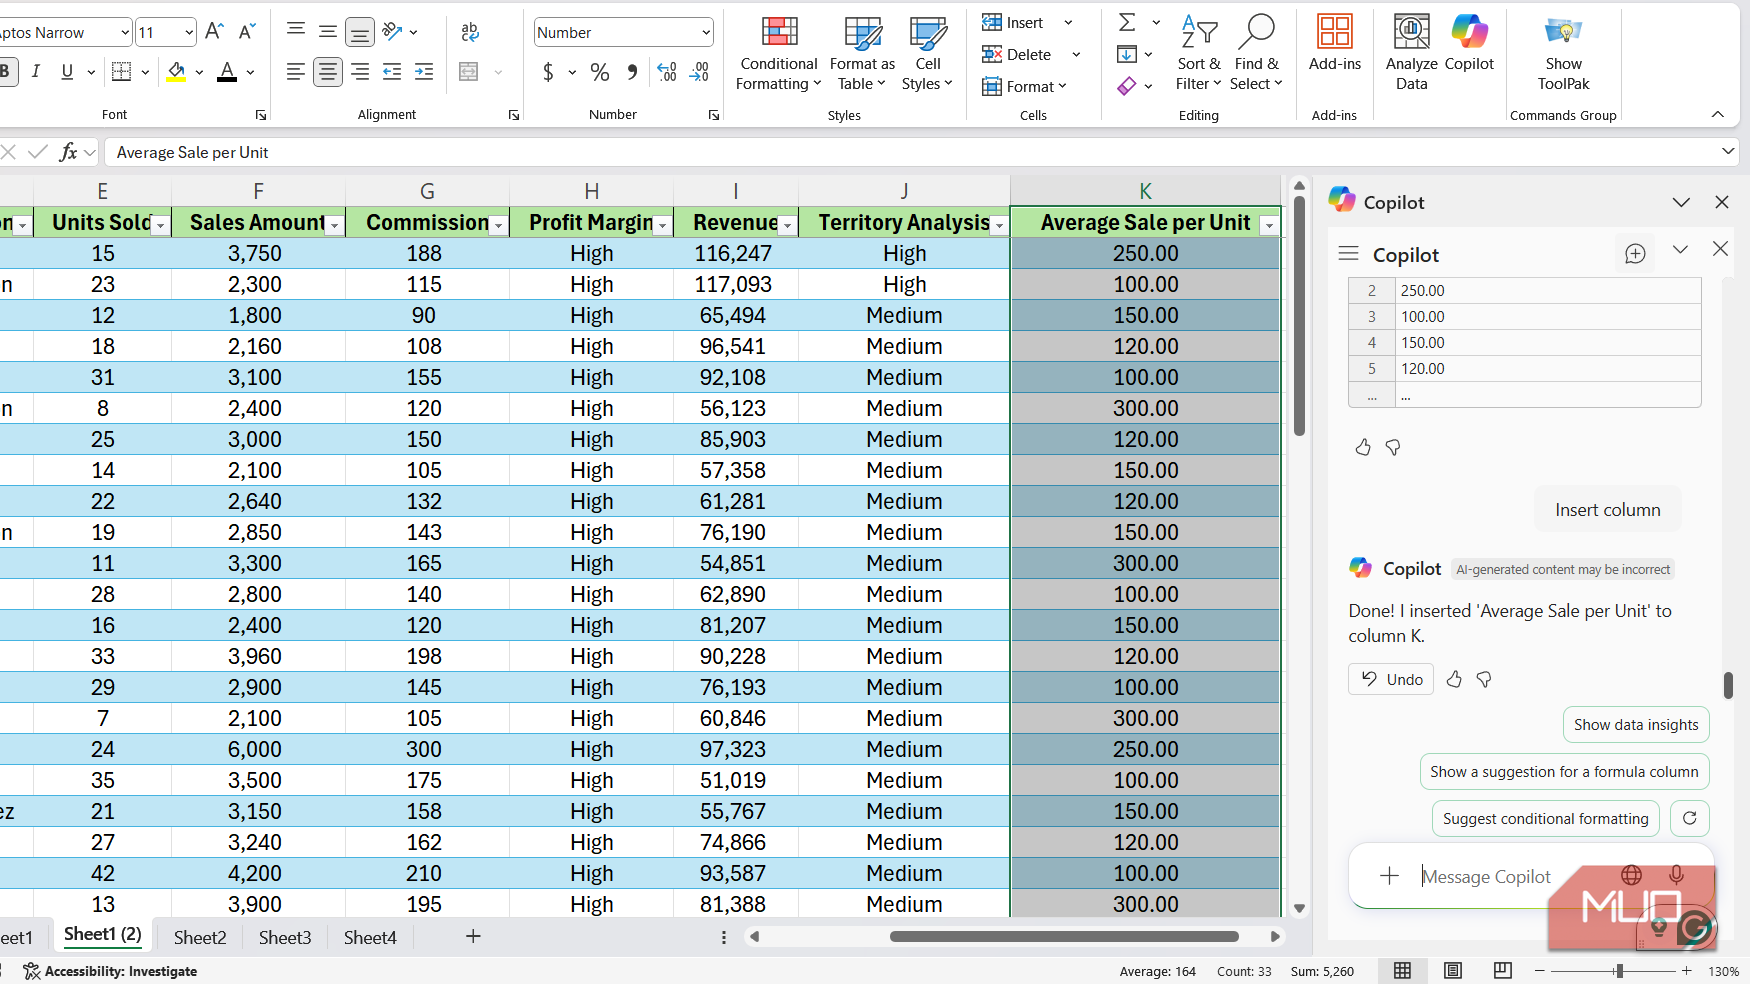Start new Copilot chat
This screenshot has width=1750, height=985.
1635,254
